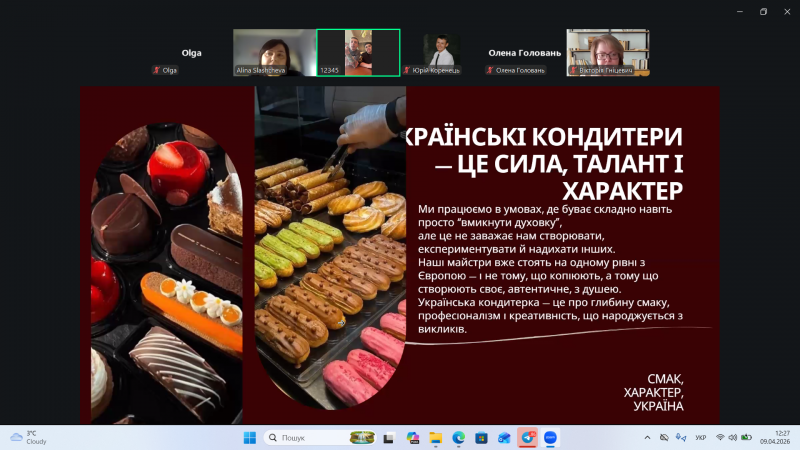The width and height of the screenshot is (800, 450).
Task: Select the 12345 participant video tile
Action: click(x=358, y=52)
